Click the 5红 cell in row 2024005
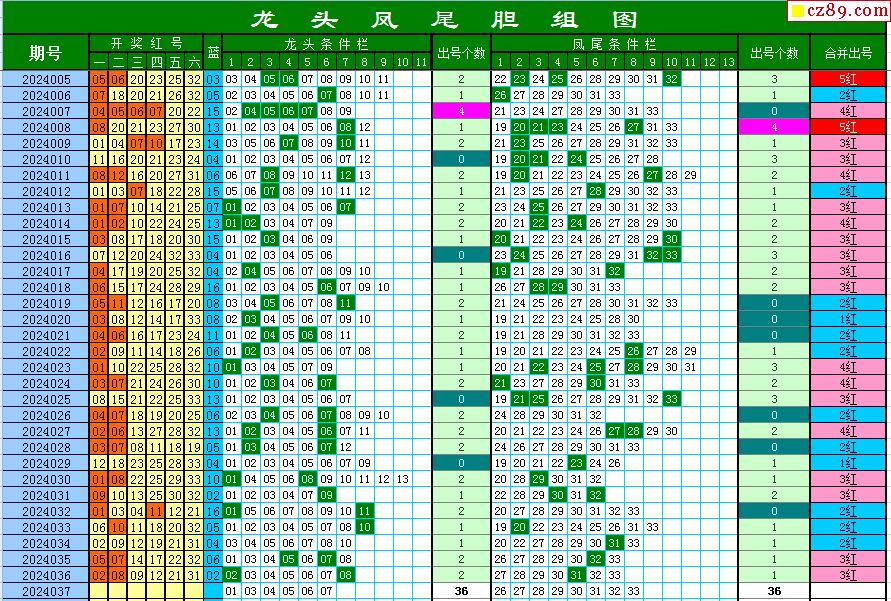Screen dimensions: 891x601 (x=848, y=80)
